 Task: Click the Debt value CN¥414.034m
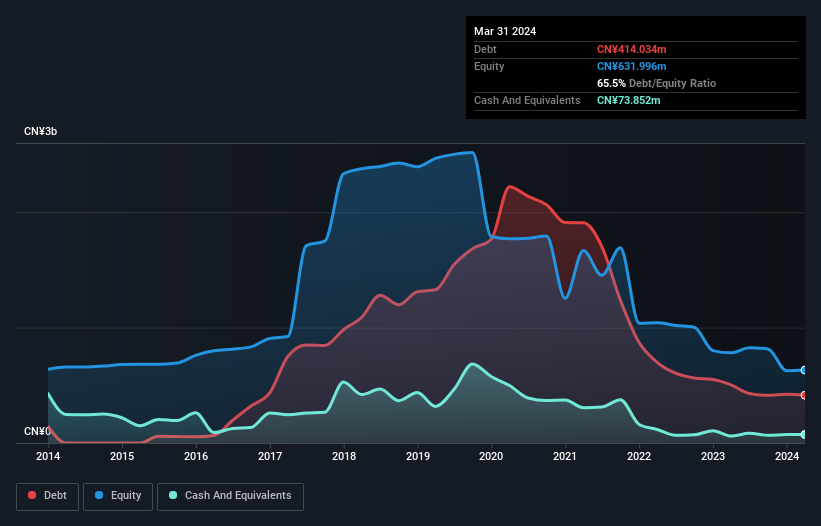631,49
